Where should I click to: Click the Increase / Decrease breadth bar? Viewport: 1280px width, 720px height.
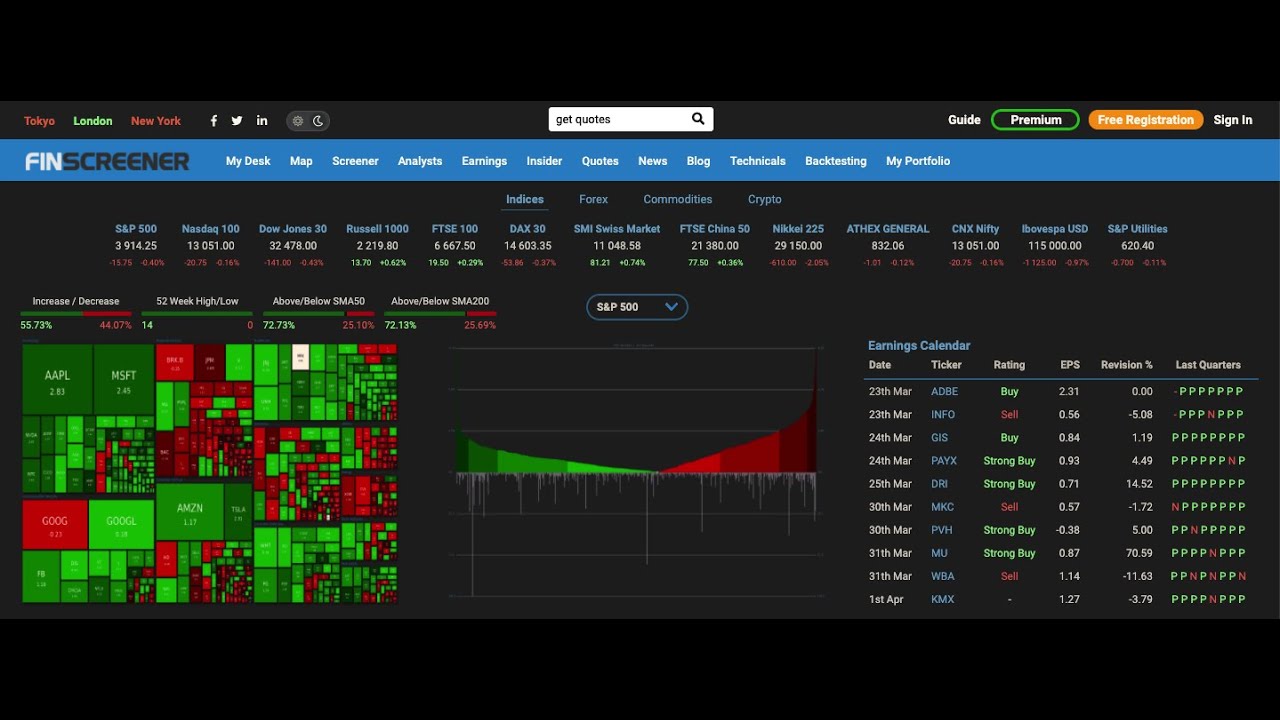click(76, 313)
